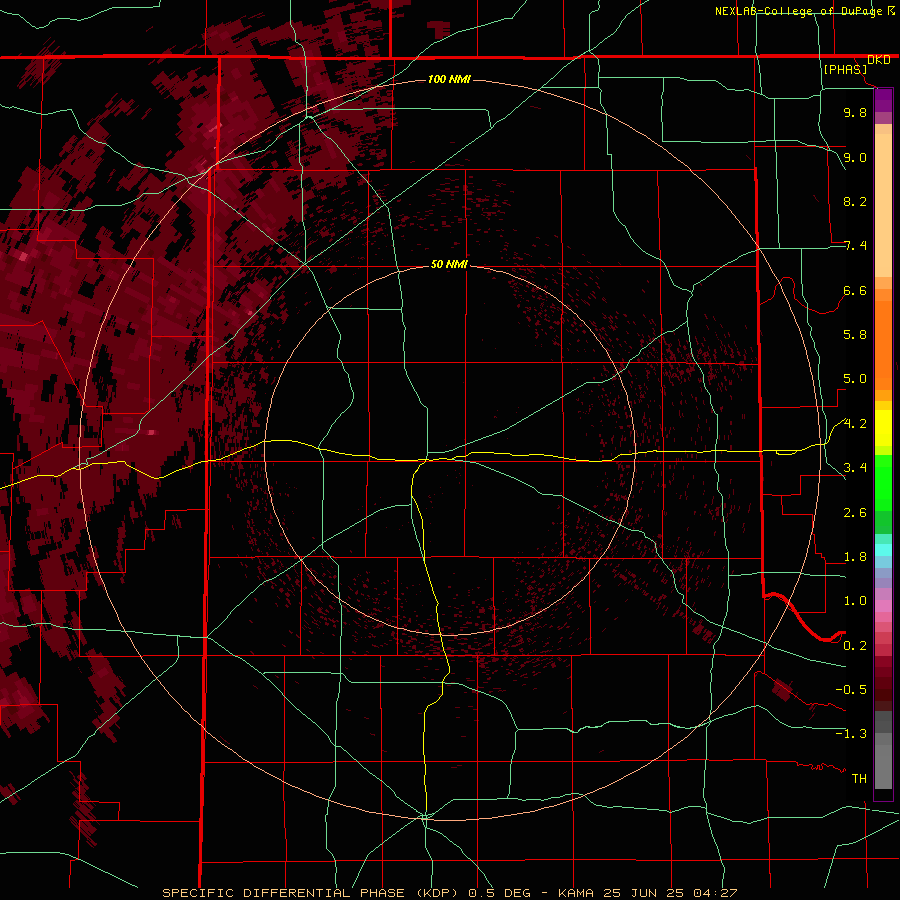Click the yellow band of the color scale
This screenshot has width=900, height=900.
883,428
